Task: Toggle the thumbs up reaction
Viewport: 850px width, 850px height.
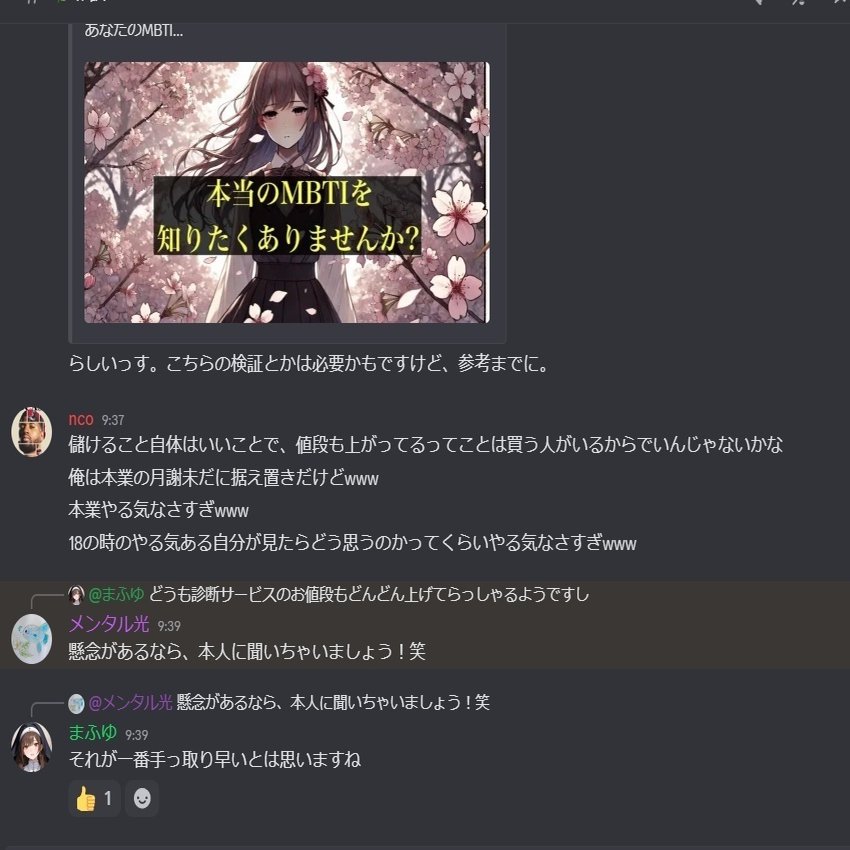Action: 94,799
